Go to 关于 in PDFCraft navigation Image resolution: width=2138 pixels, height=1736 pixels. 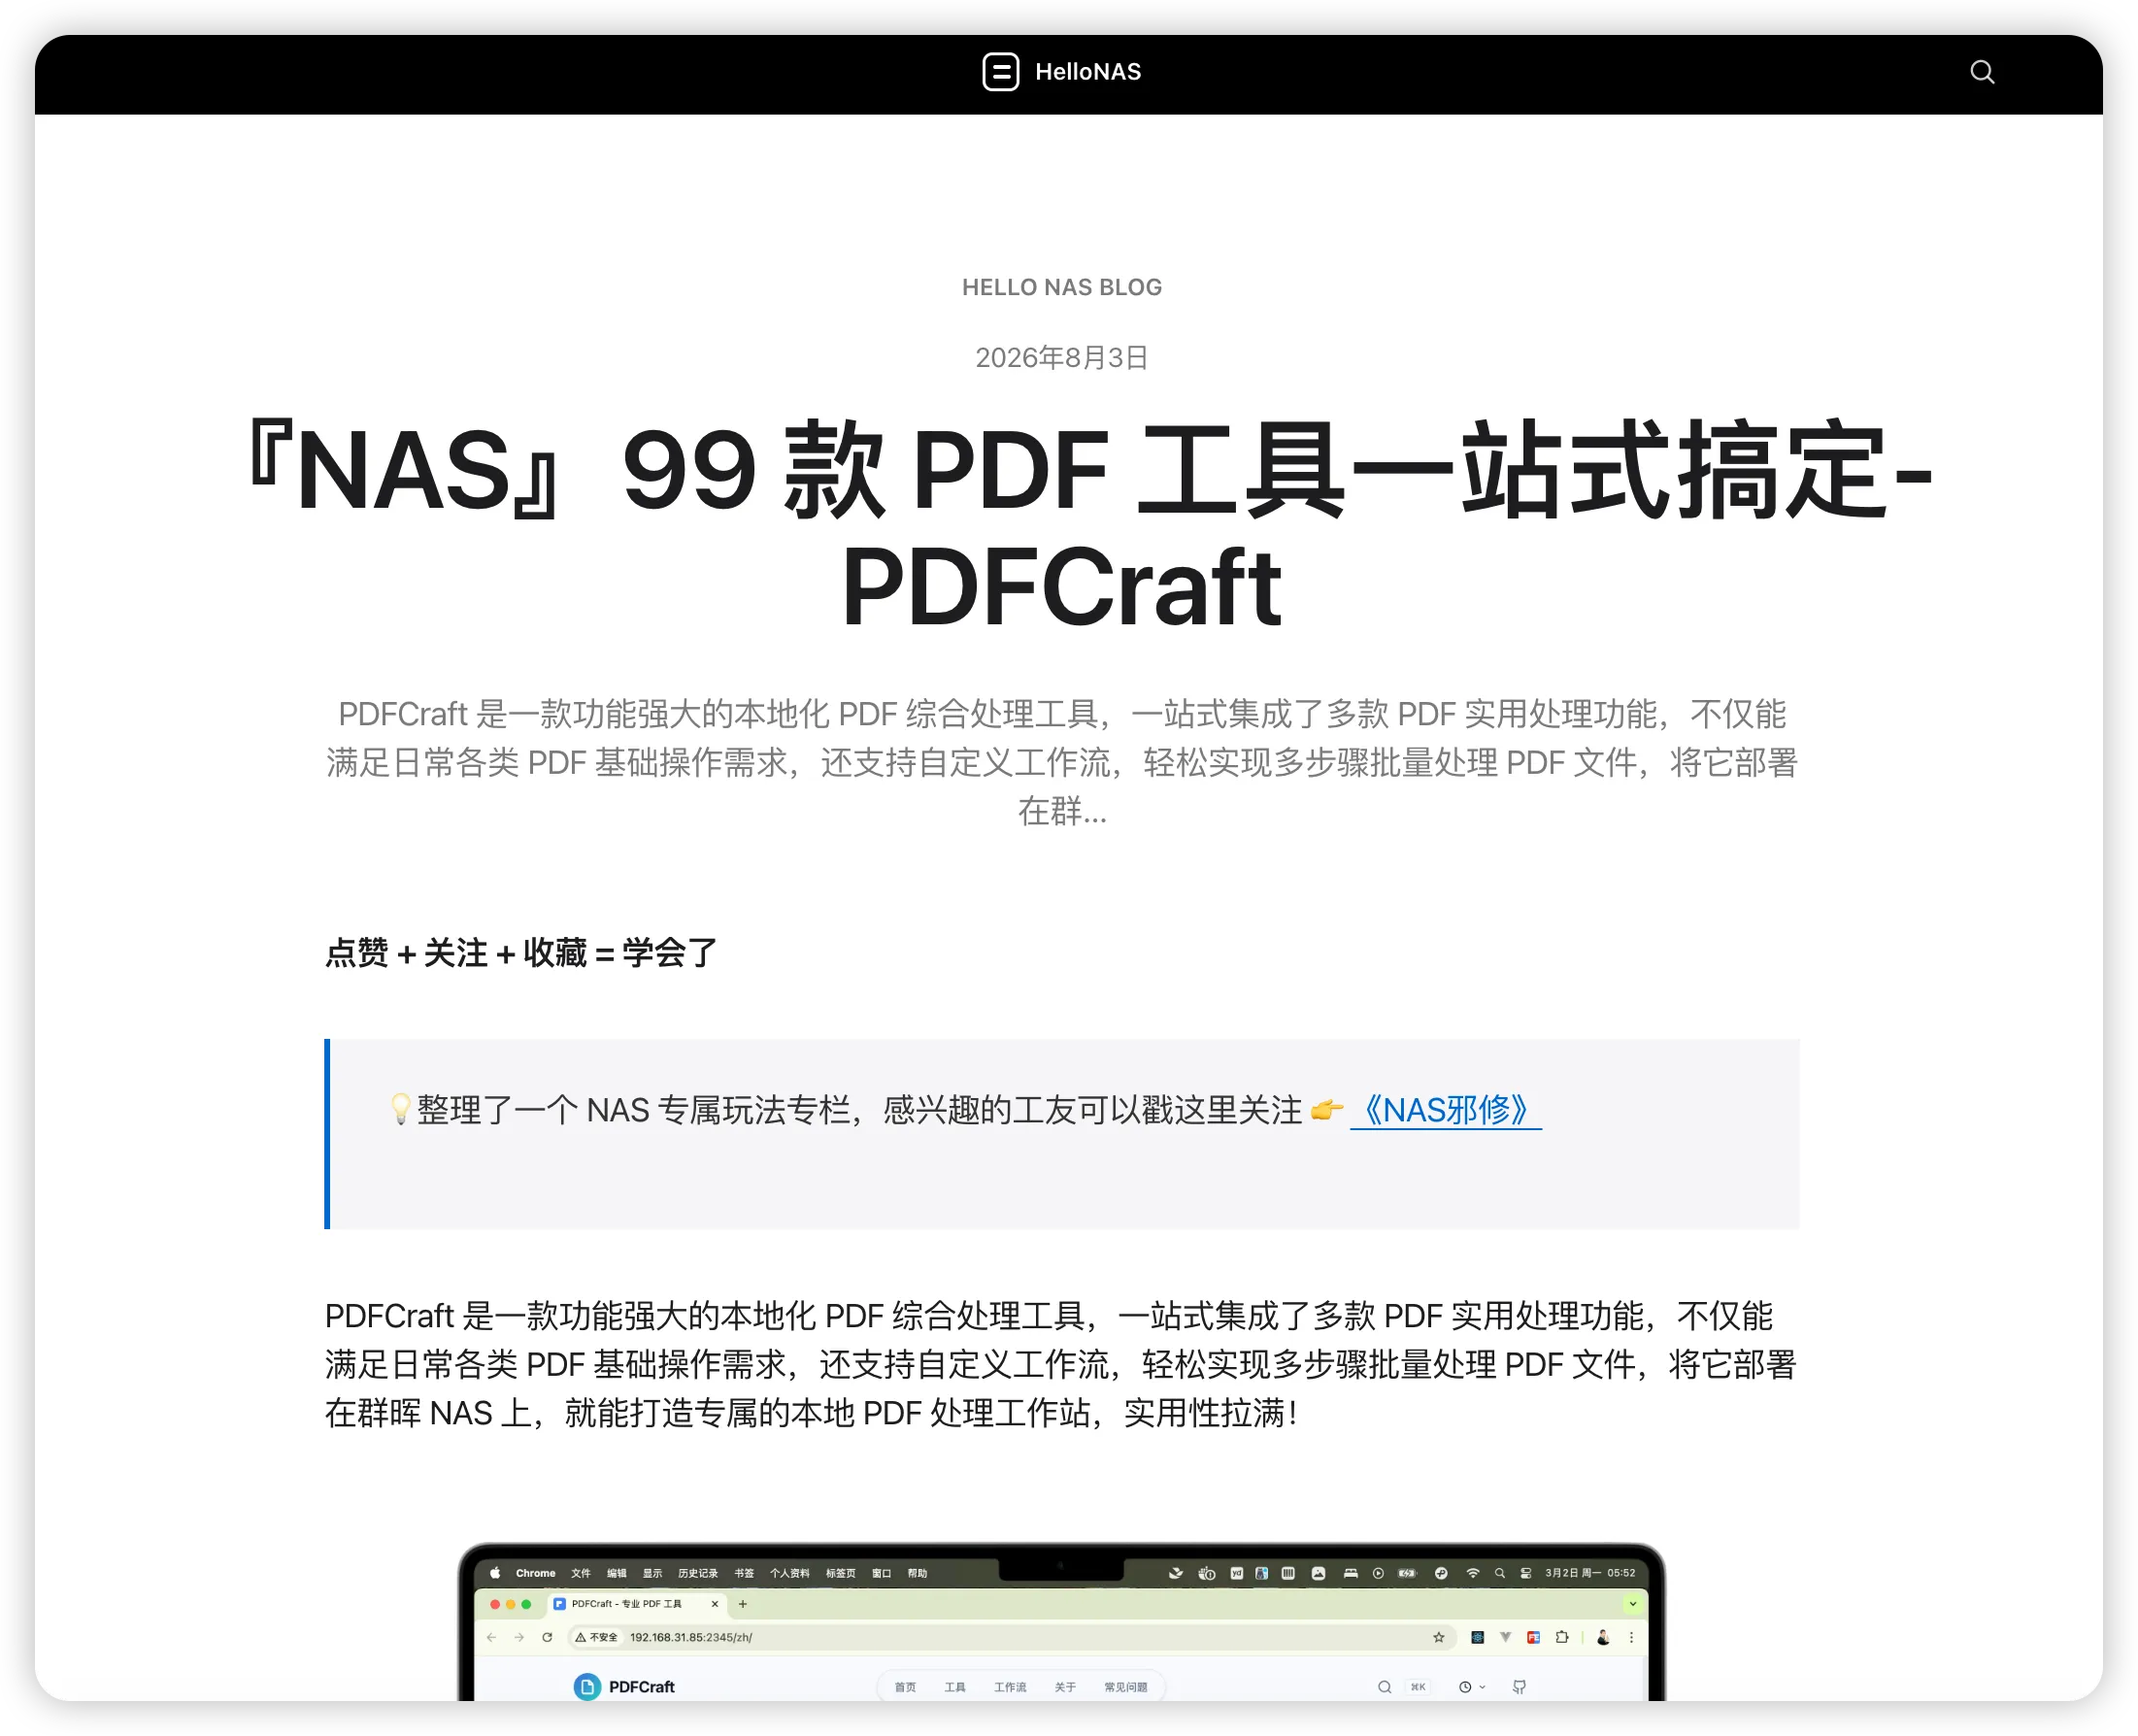click(1065, 1687)
